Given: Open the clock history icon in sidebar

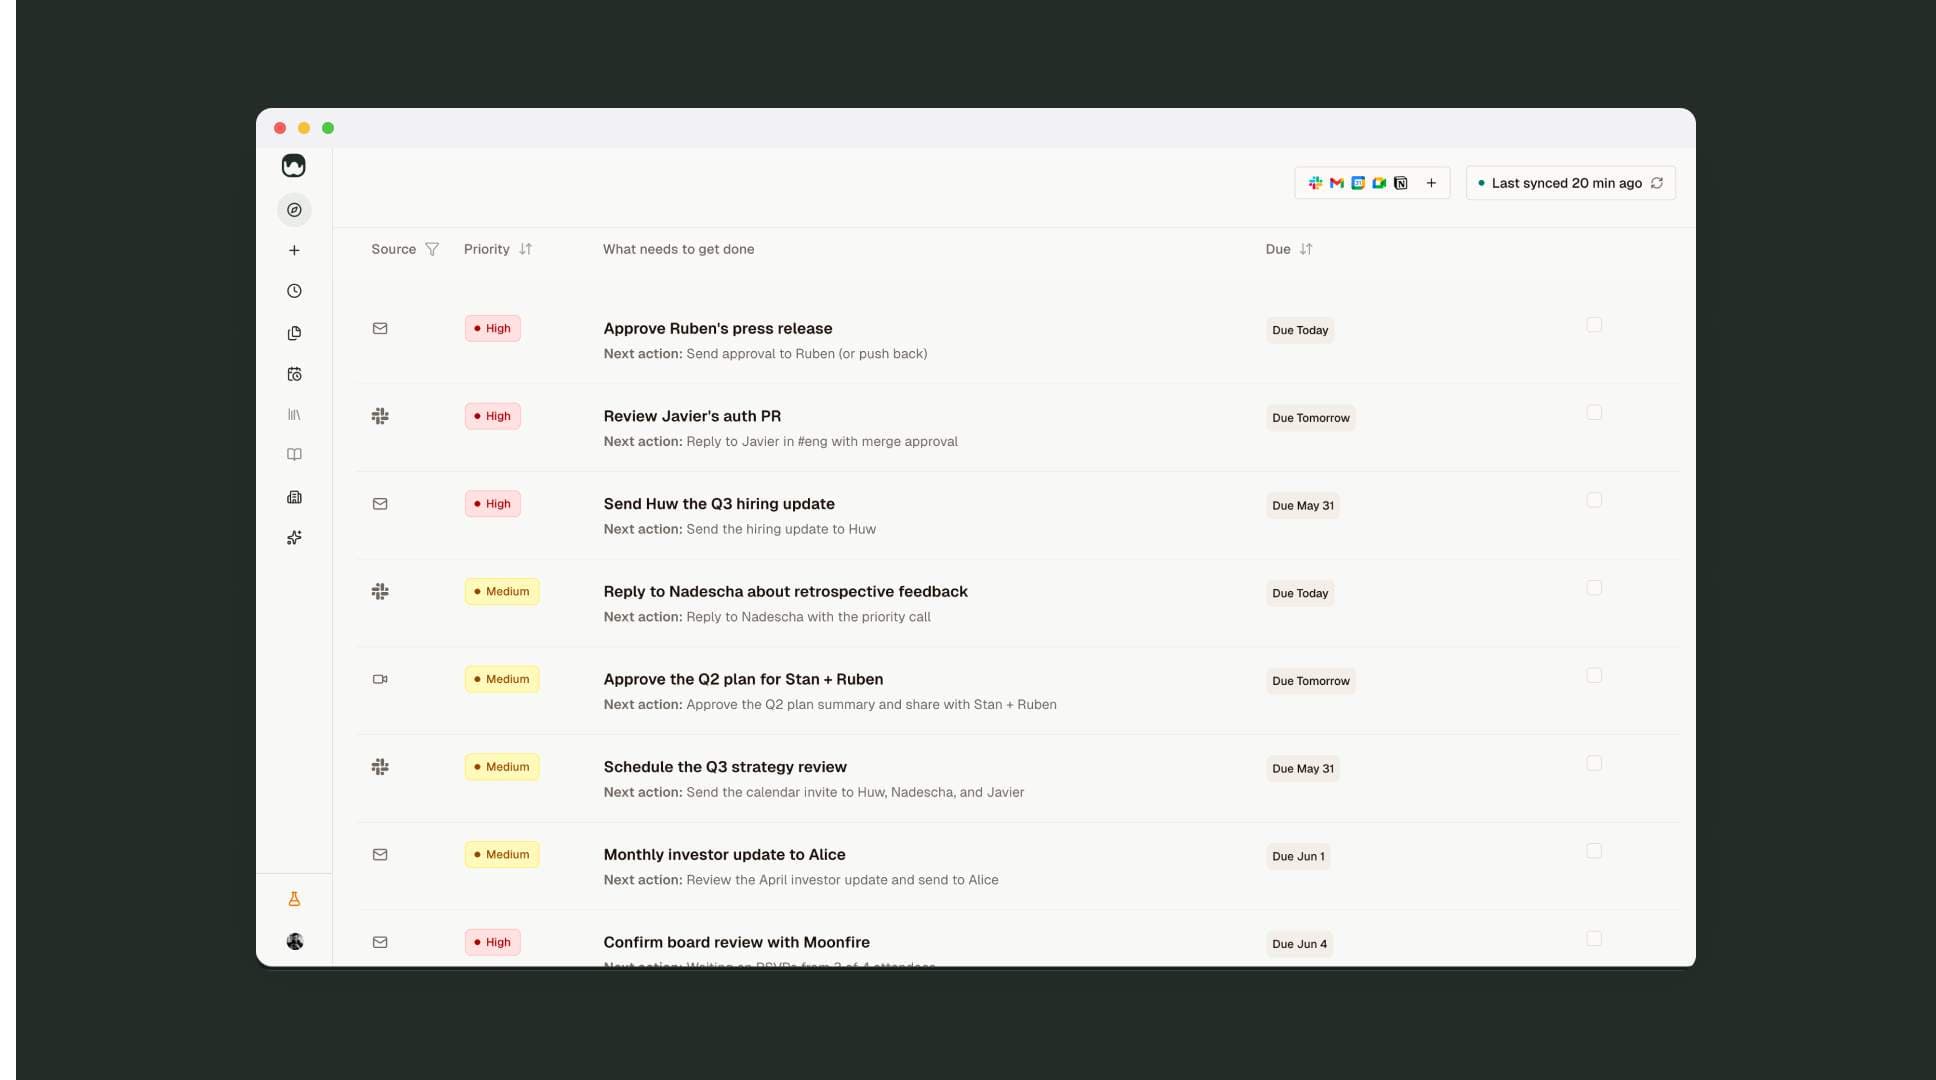Looking at the screenshot, I should pyautogui.click(x=294, y=291).
